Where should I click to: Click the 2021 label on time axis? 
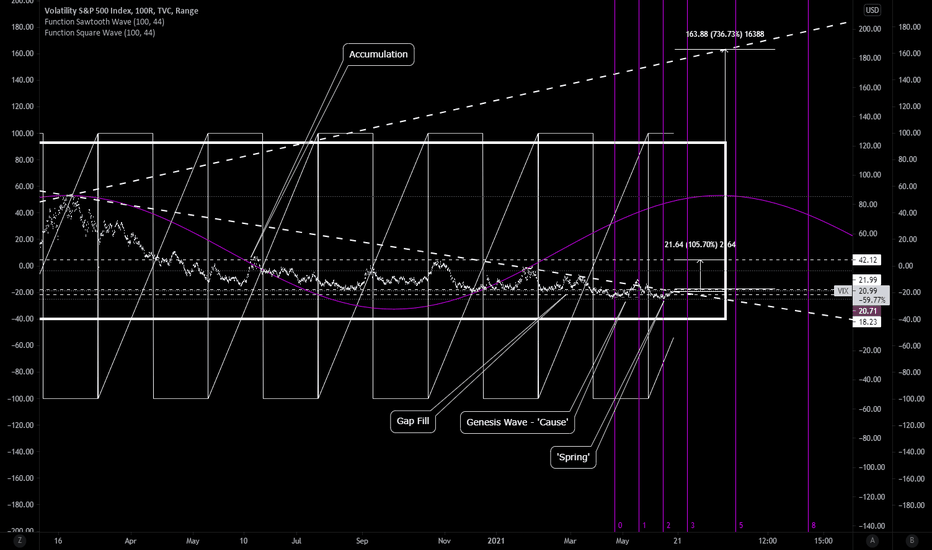[x=496, y=541]
